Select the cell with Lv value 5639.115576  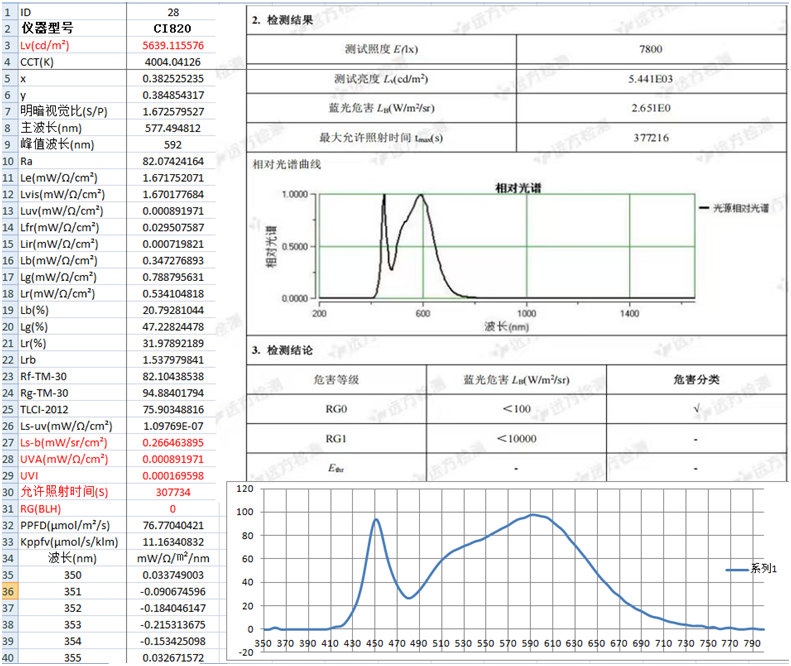[x=173, y=45]
